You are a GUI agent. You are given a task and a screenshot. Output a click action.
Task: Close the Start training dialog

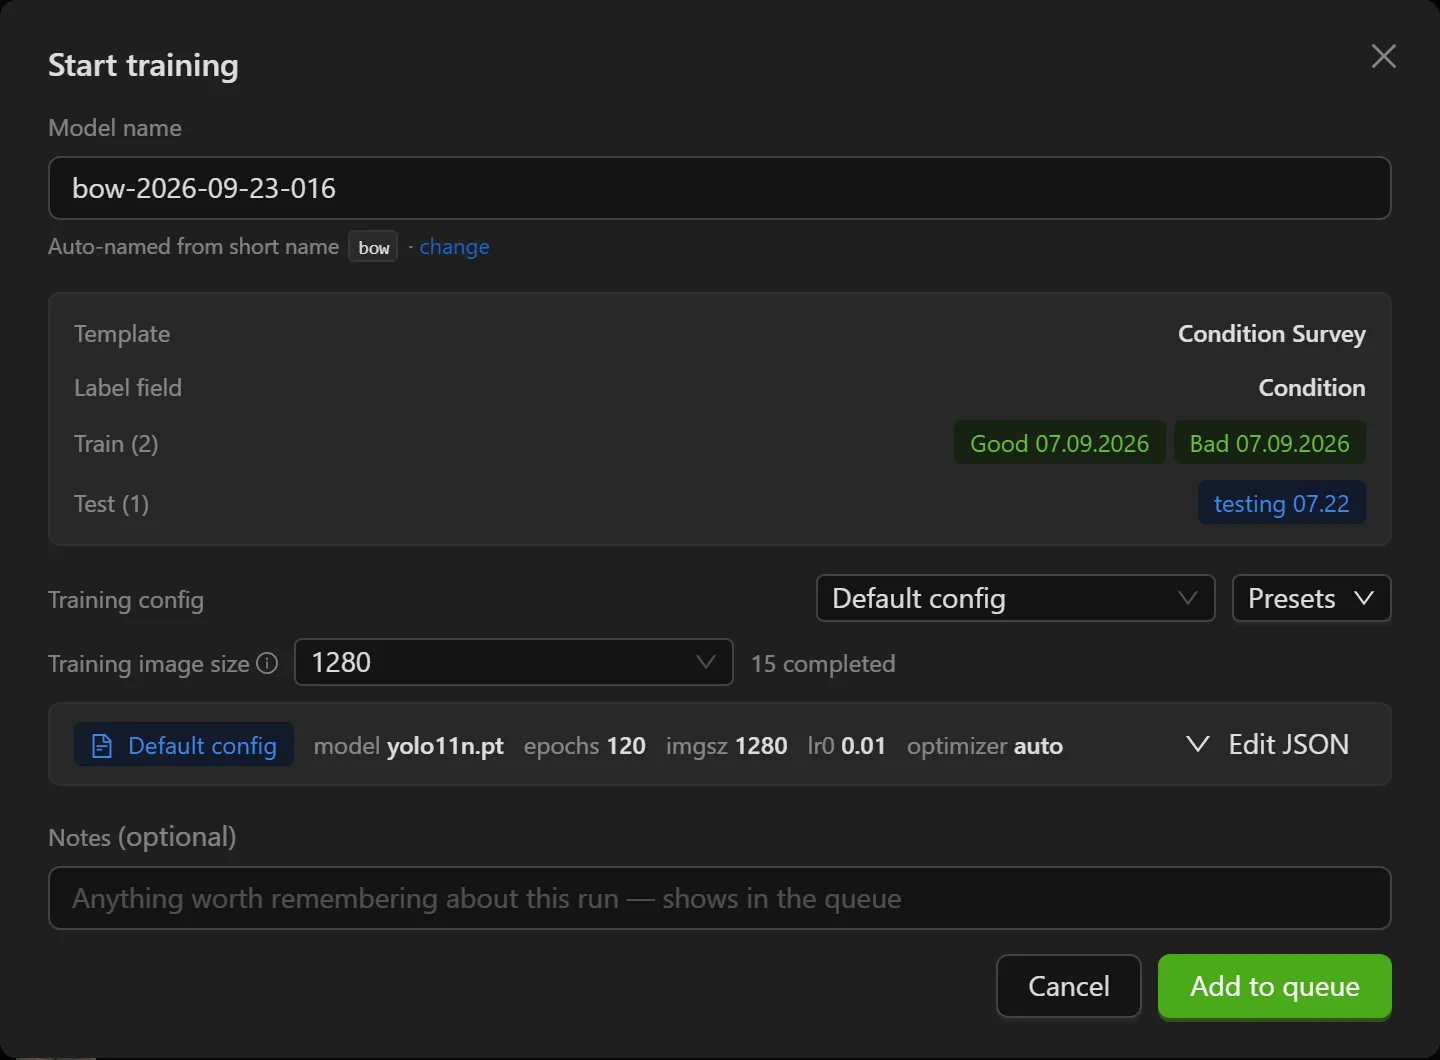coord(1383,56)
